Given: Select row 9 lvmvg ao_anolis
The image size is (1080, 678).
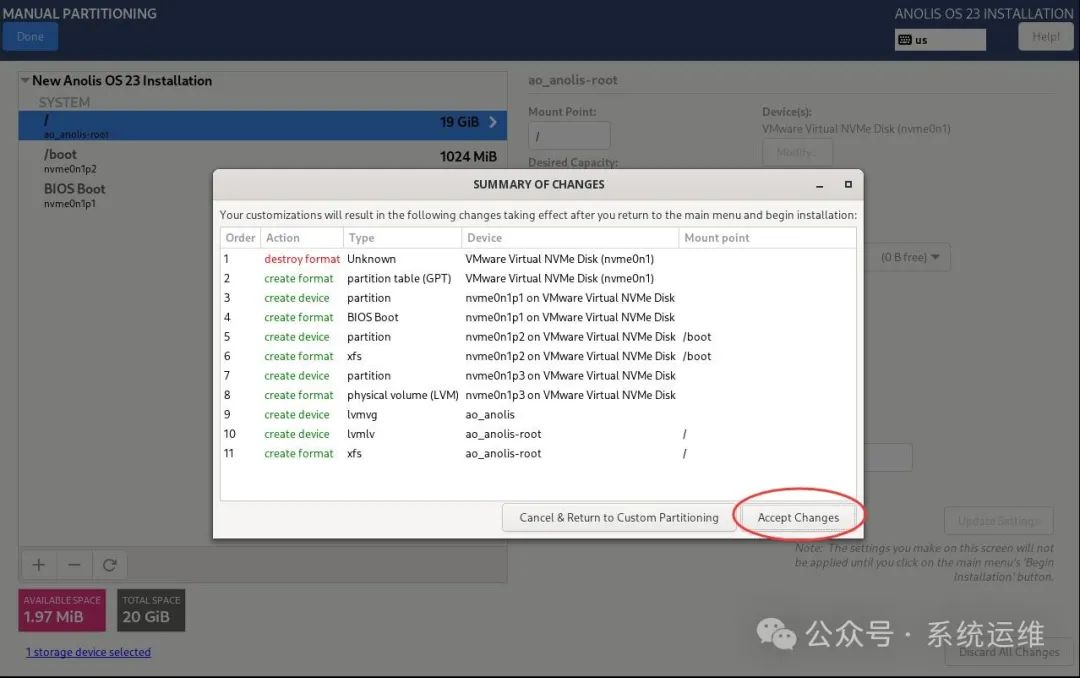Looking at the screenshot, I should 538,414.
